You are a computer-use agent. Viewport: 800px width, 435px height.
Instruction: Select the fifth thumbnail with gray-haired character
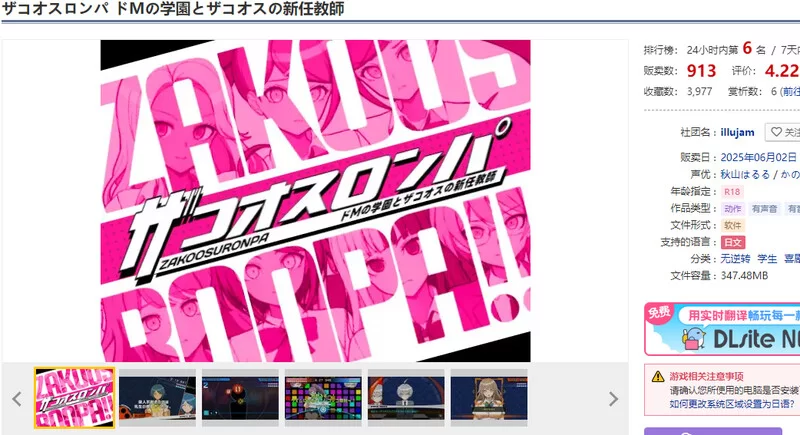(406, 398)
